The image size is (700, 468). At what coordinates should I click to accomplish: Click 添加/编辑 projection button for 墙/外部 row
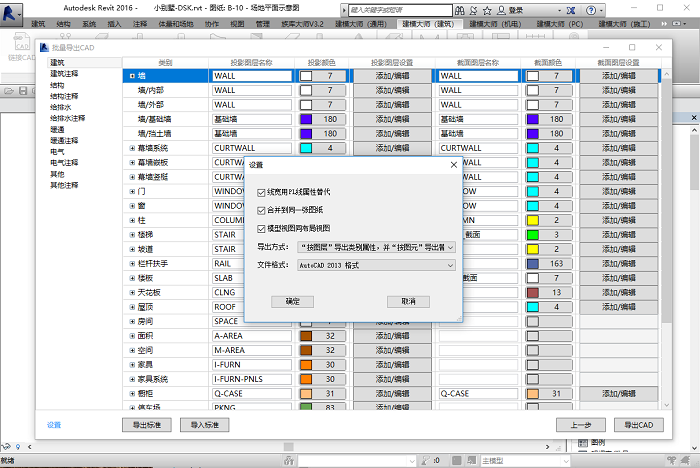(x=392, y=104)
